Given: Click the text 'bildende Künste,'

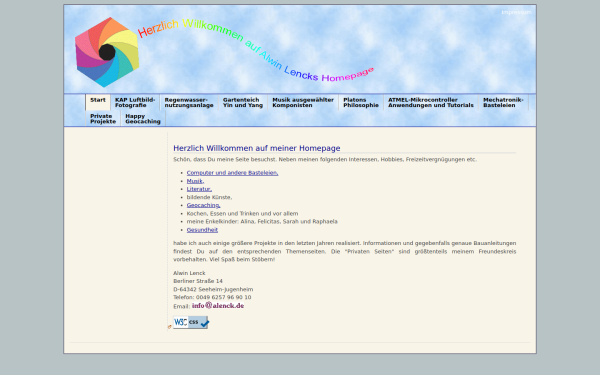Looking at the screenshot, I should coord(209,197).
